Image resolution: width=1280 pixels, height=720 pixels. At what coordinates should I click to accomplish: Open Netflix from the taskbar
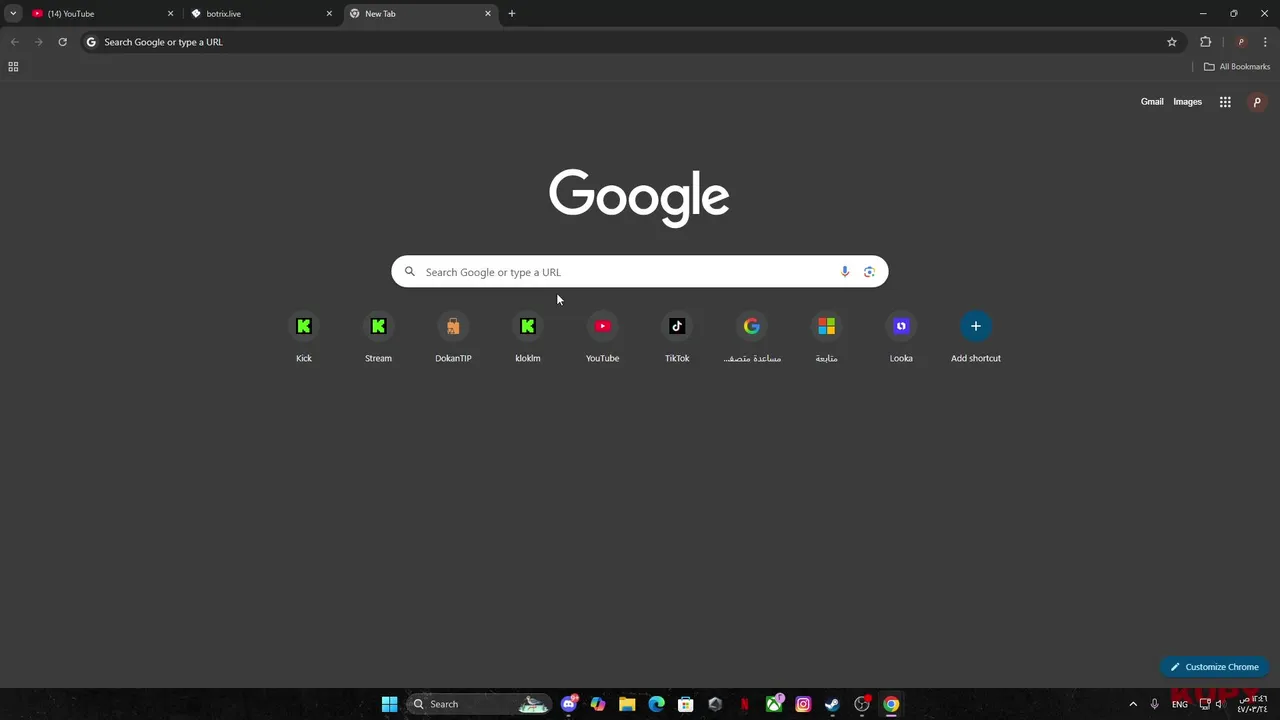(x=744, y=704)
